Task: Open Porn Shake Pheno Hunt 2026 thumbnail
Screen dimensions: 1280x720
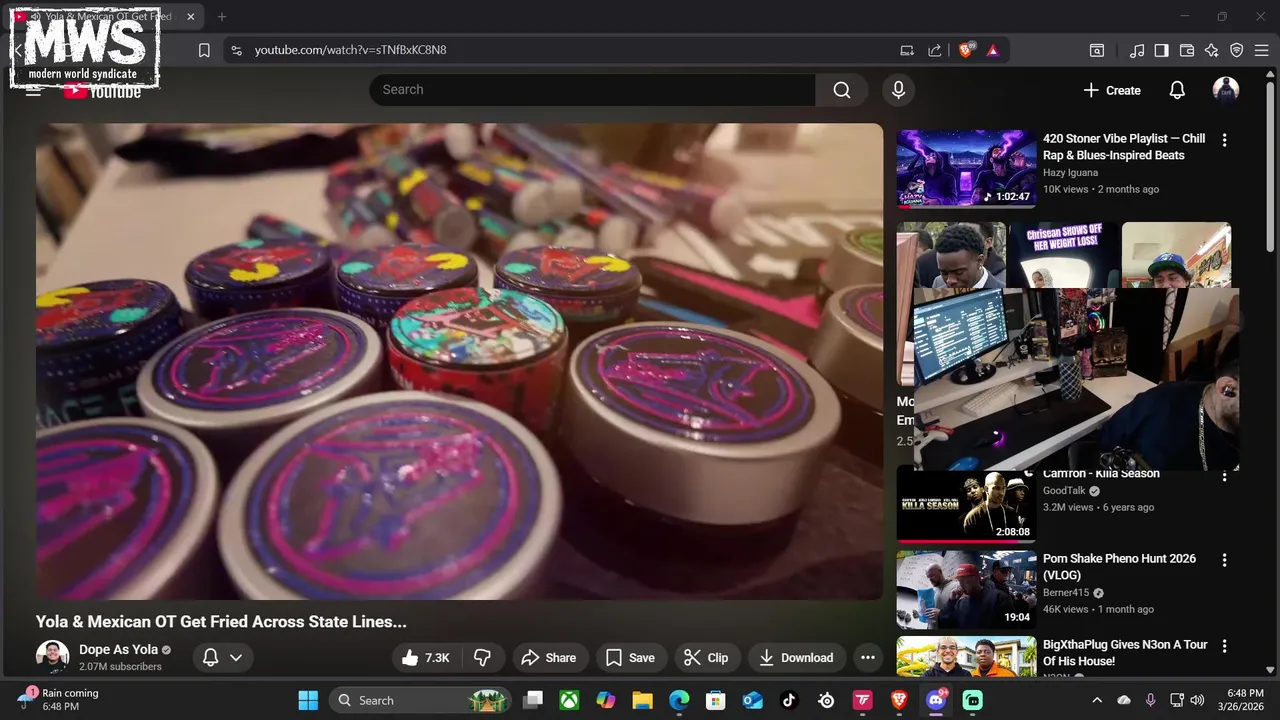Action: coord(966,589)
